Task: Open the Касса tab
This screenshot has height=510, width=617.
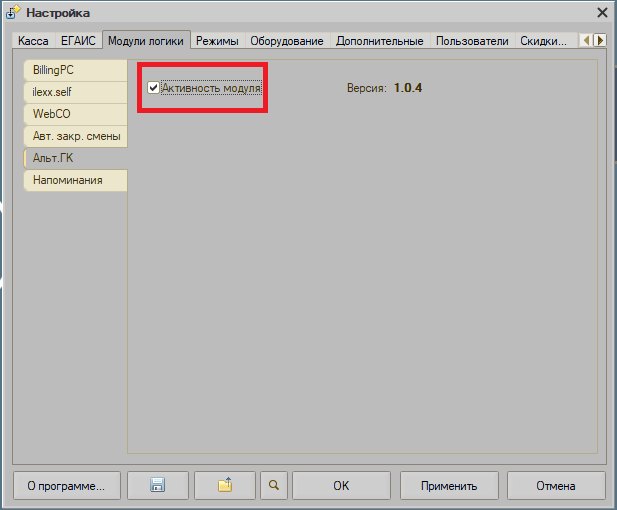Action: click(33, 41)
